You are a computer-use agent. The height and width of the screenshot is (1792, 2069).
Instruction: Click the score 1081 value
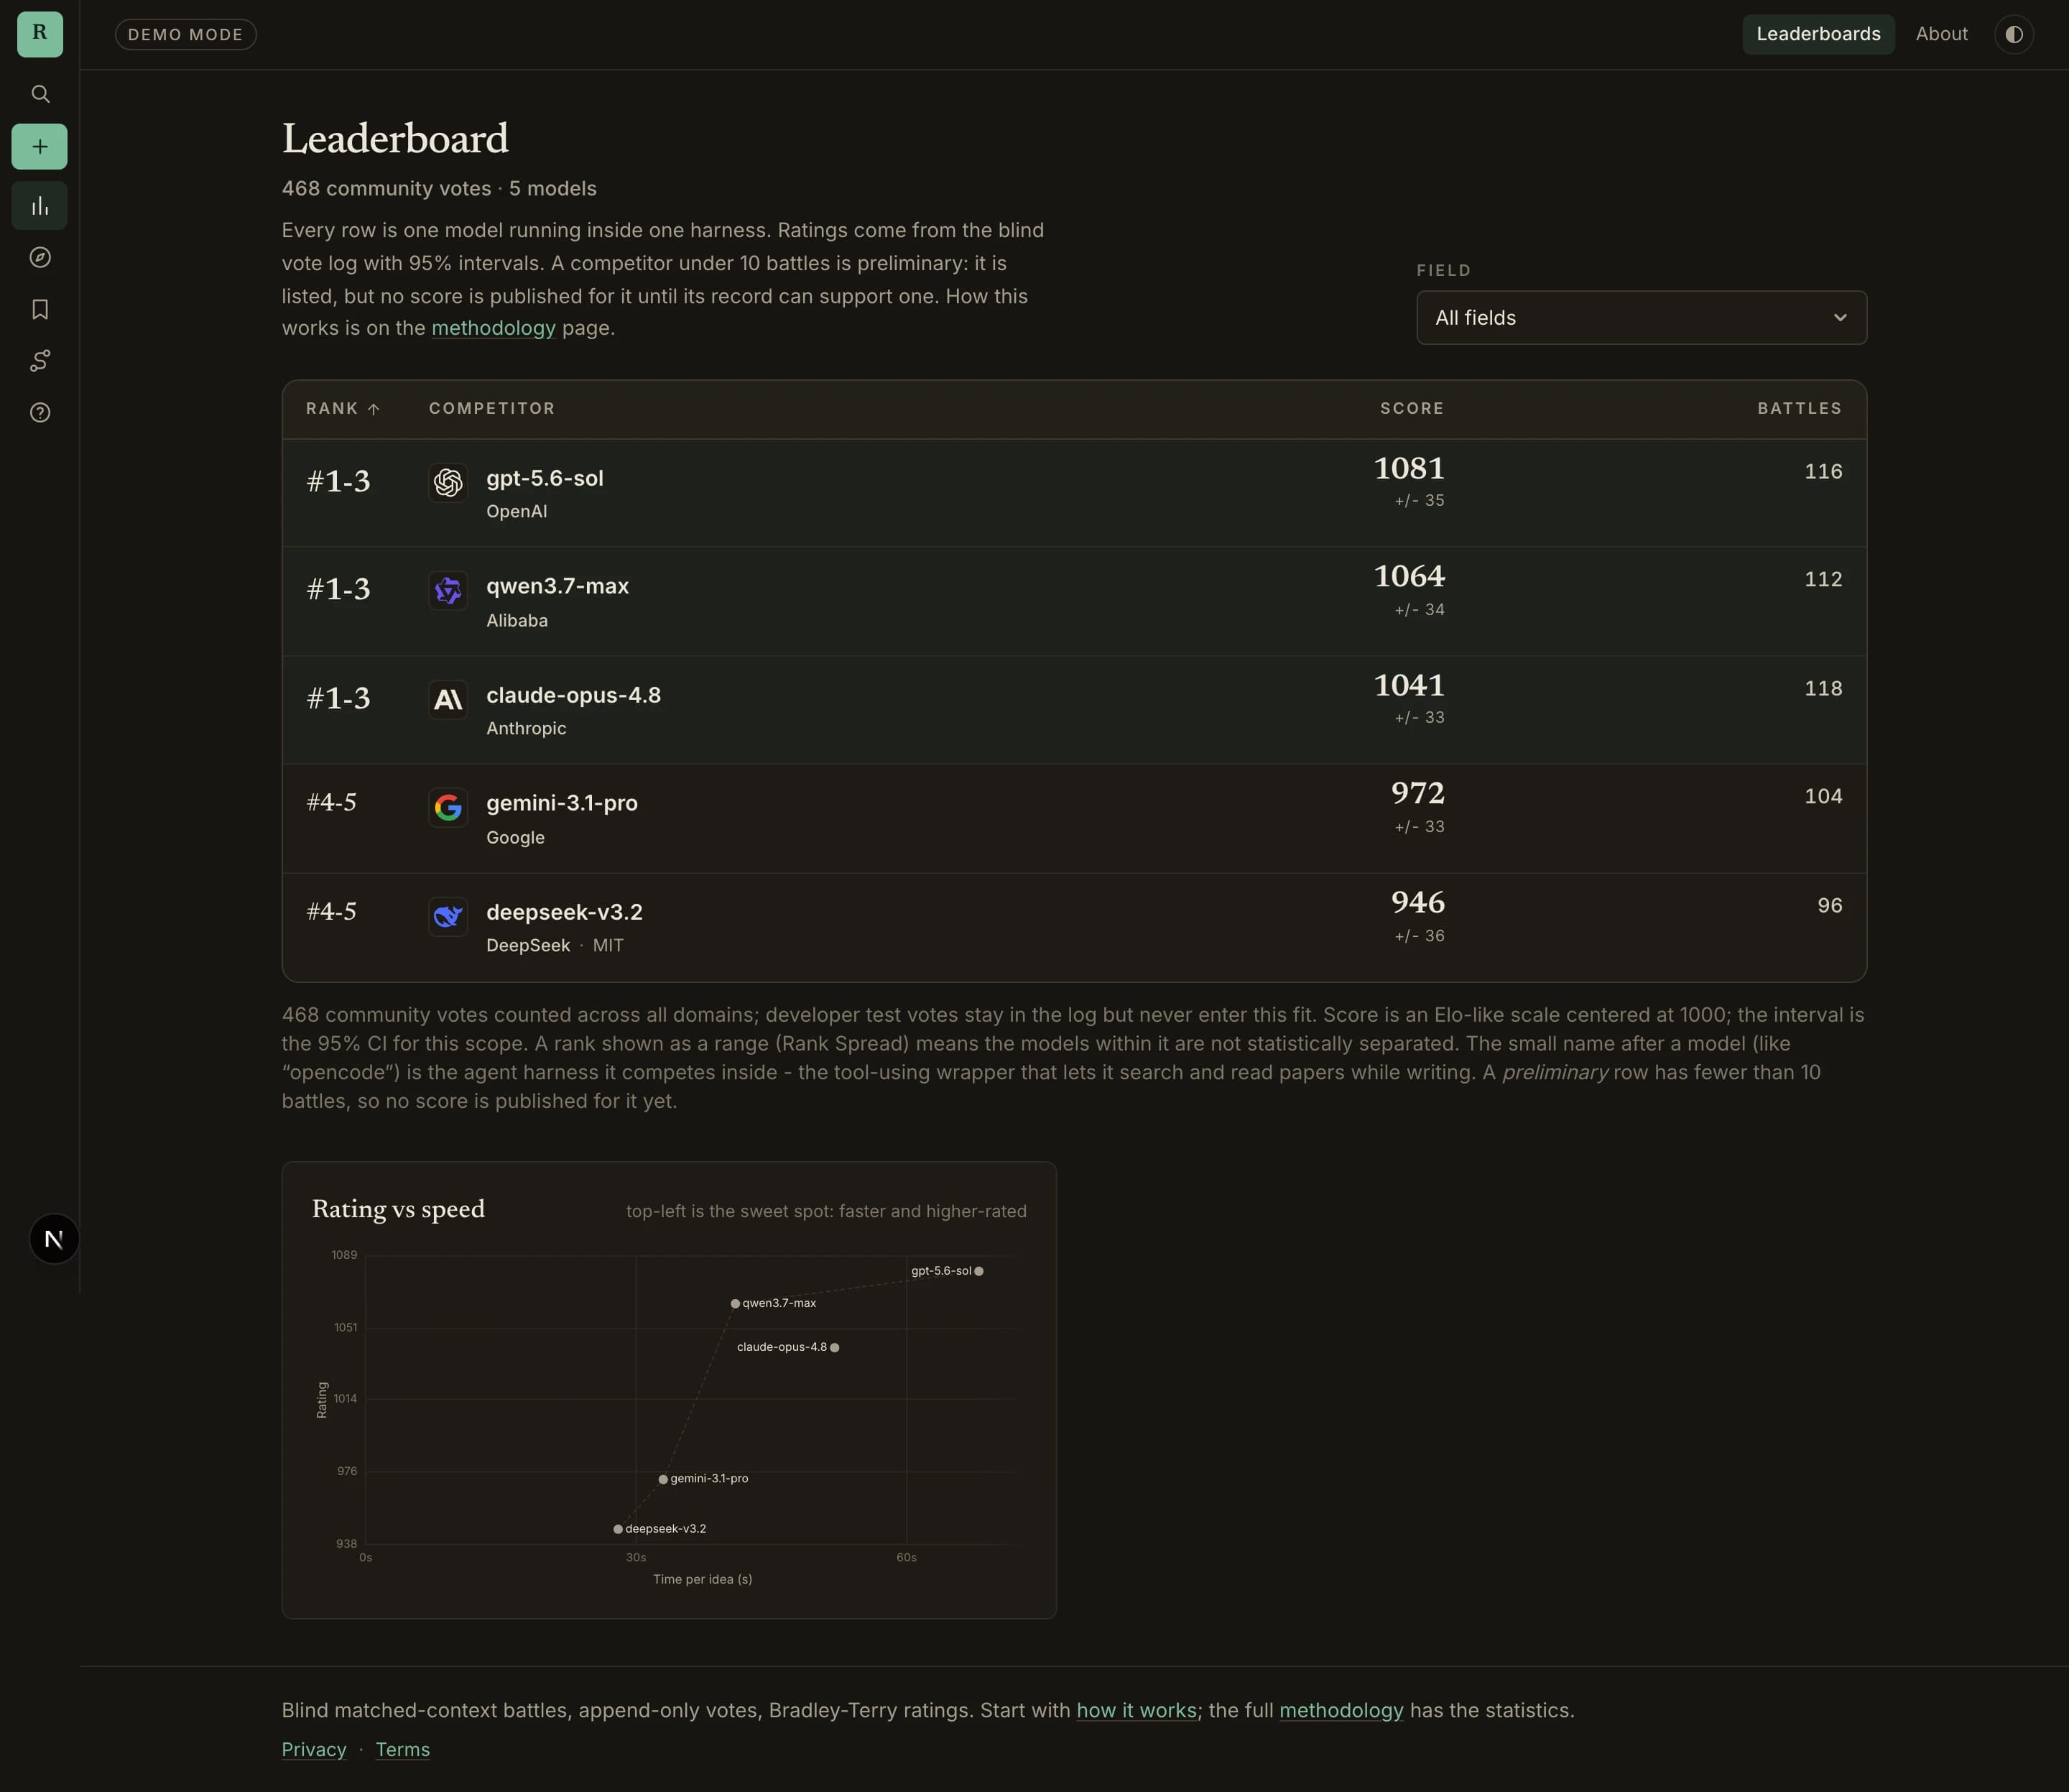tap(1409, 468)
